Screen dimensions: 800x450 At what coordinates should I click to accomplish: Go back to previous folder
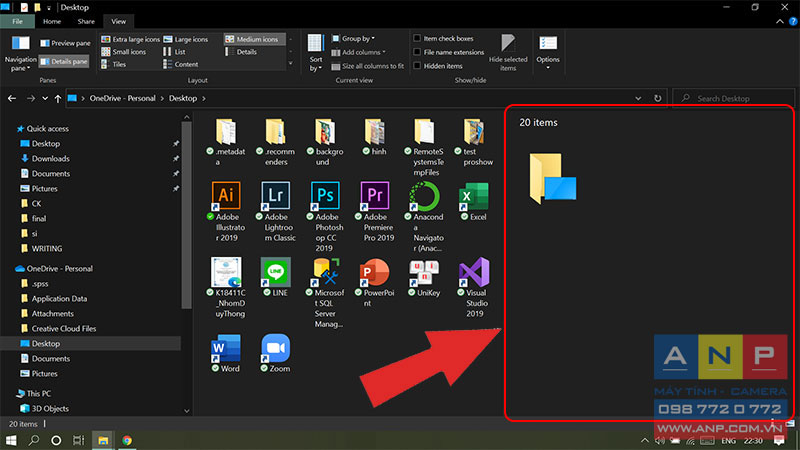[x=12, y=98]
